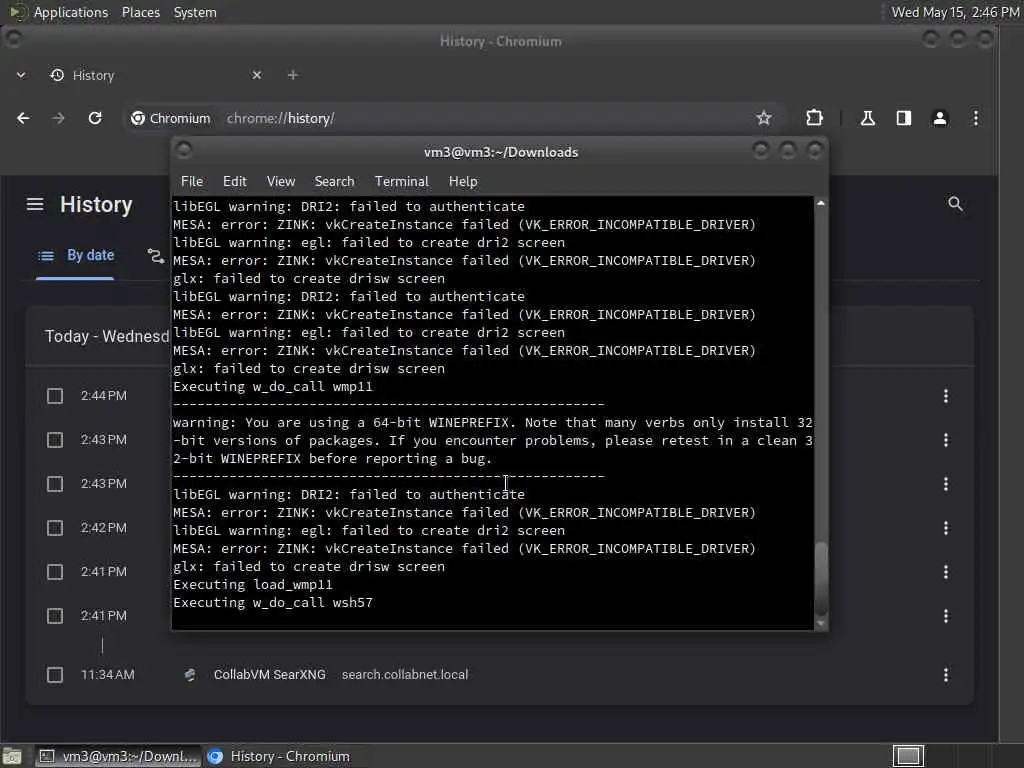The image size is (1024, 768).
Task: Open a new tab with plus button
Action: [x=293, y=75]
